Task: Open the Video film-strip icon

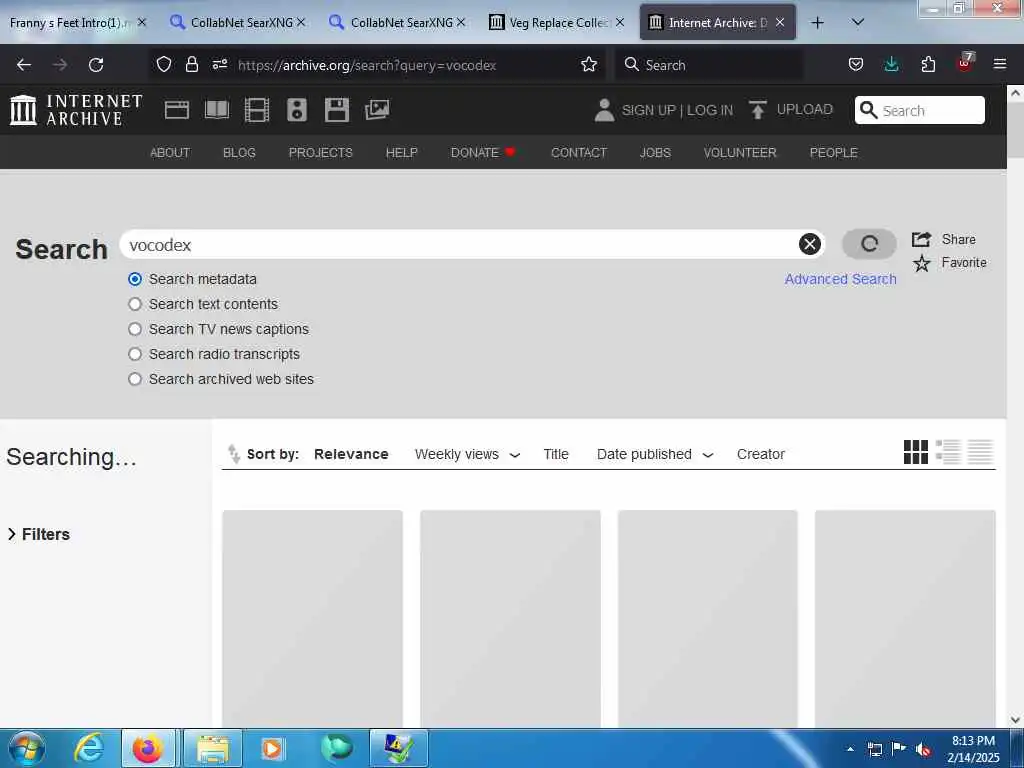Action: pos(257,110)
